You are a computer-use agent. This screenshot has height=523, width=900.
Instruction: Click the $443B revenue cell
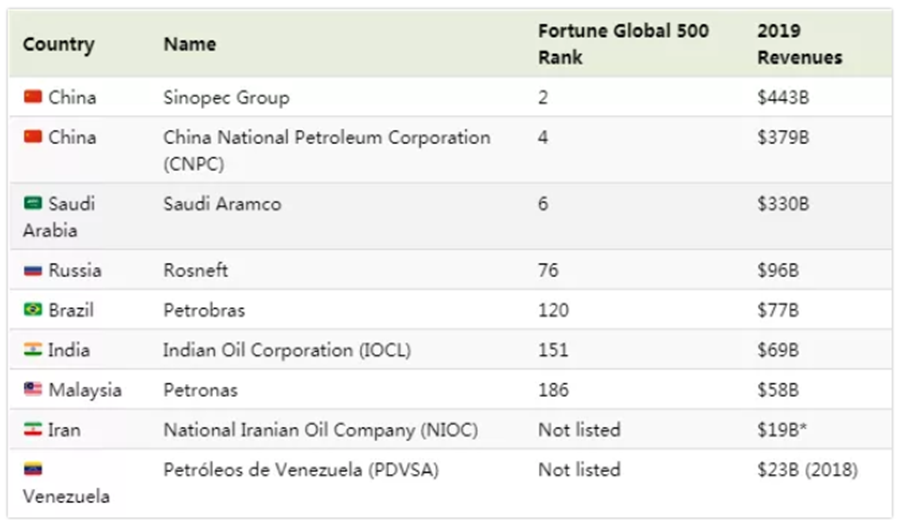click(x=783, y=98)
